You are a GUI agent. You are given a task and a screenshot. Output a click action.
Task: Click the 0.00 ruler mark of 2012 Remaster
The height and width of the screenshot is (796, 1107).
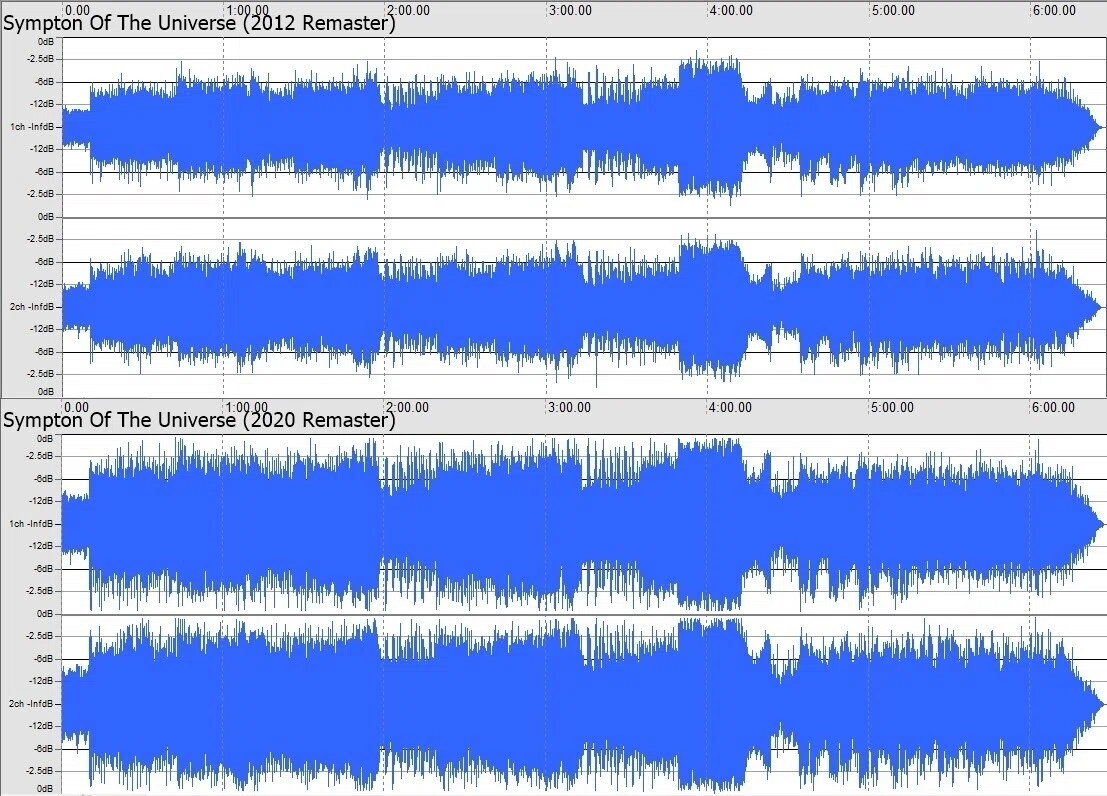[78, 10]
